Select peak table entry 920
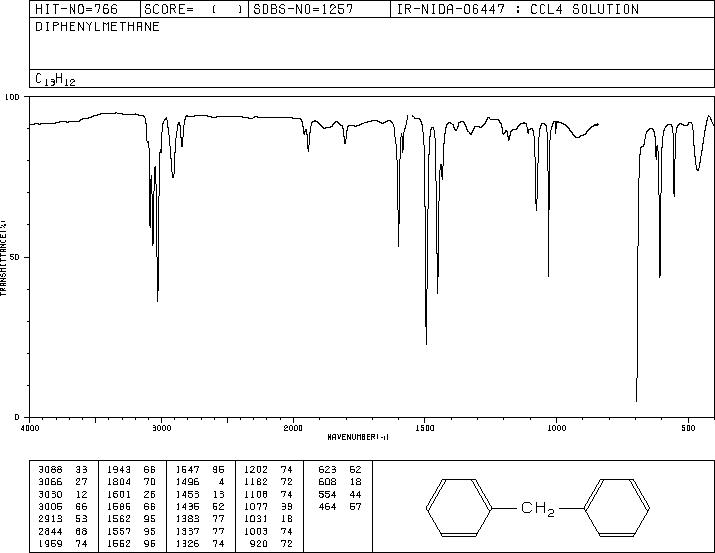The image size is (715, 553). point(271,543)
